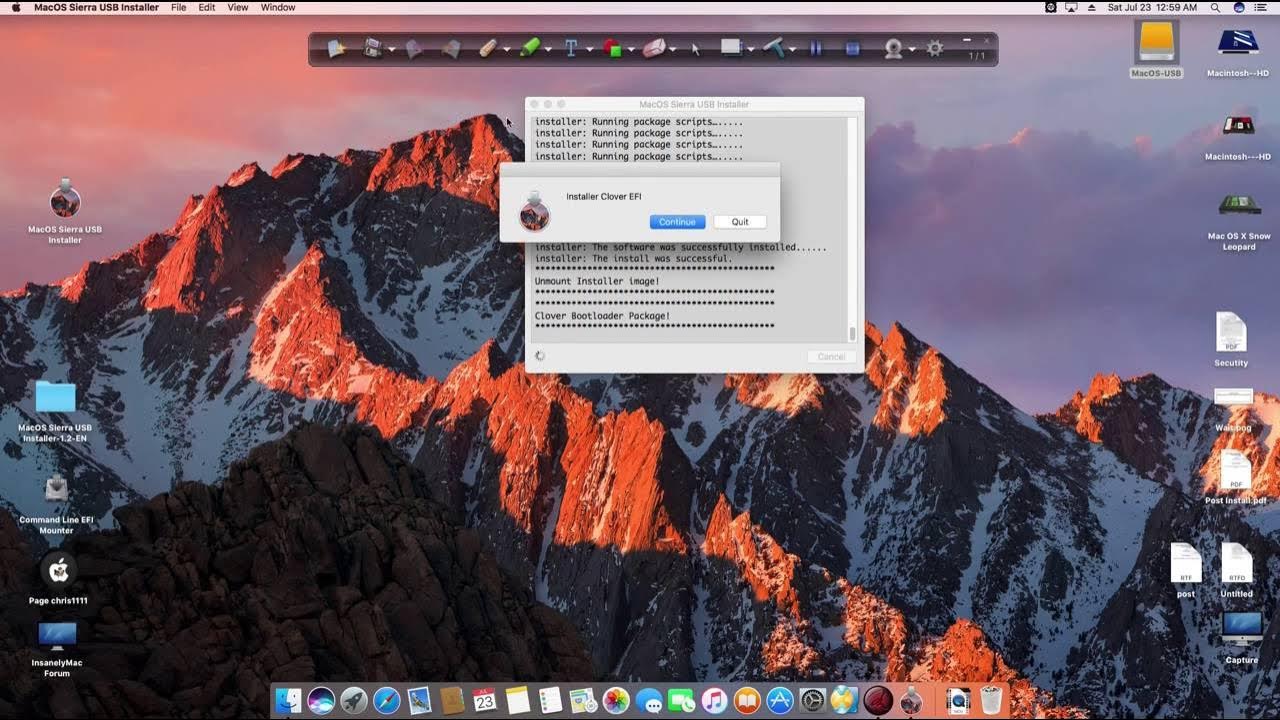Select the eraser tool in annotation toolbar
This screenshot has width=1280, height=720.
click(654, 48)
